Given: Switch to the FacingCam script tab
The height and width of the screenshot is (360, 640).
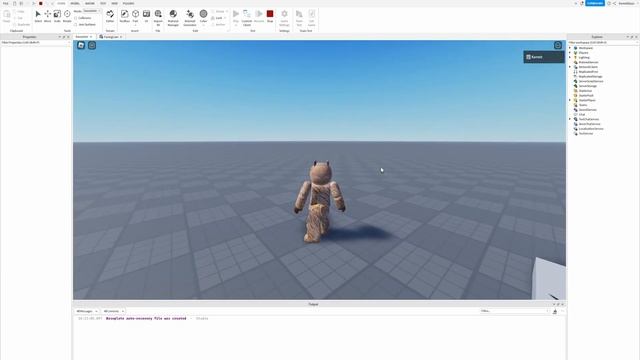Looking at the screenshot, I should (x=111, y=37).
